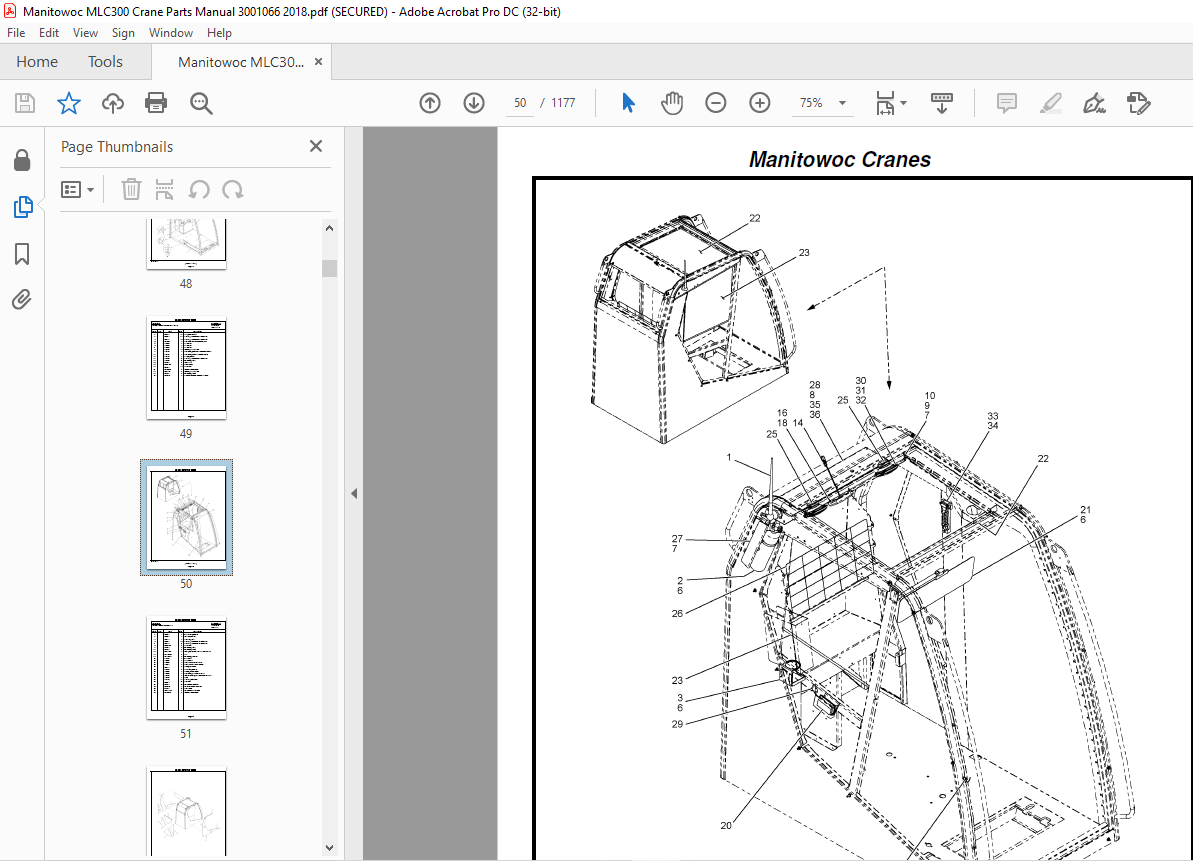Click the fit page scrolling icon
The height and width of the screenshot is (861, 1193).
[885, 103]
